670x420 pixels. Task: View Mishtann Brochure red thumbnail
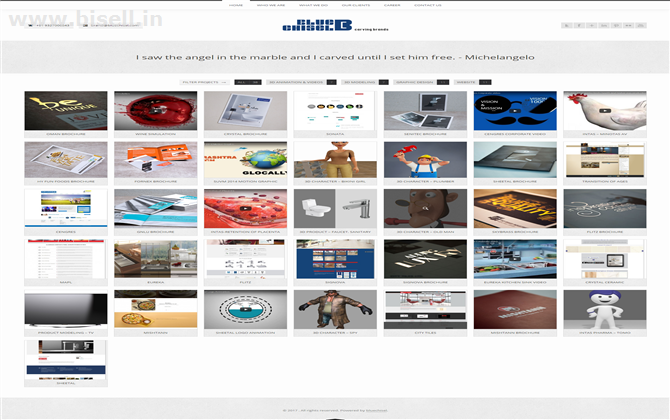[515, 309]
